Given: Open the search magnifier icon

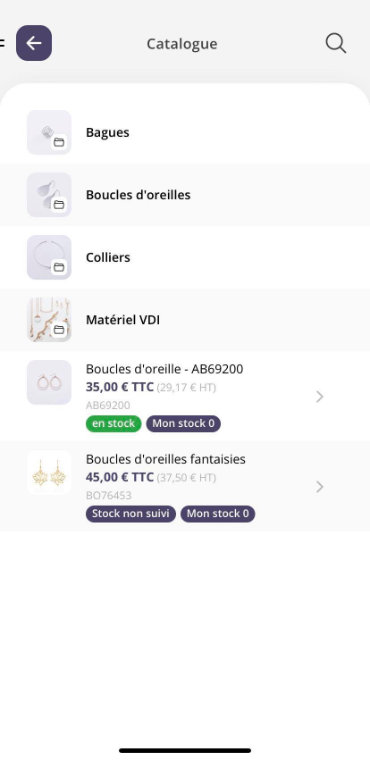Looking at the screenshot, I should [x=336, y=43].
